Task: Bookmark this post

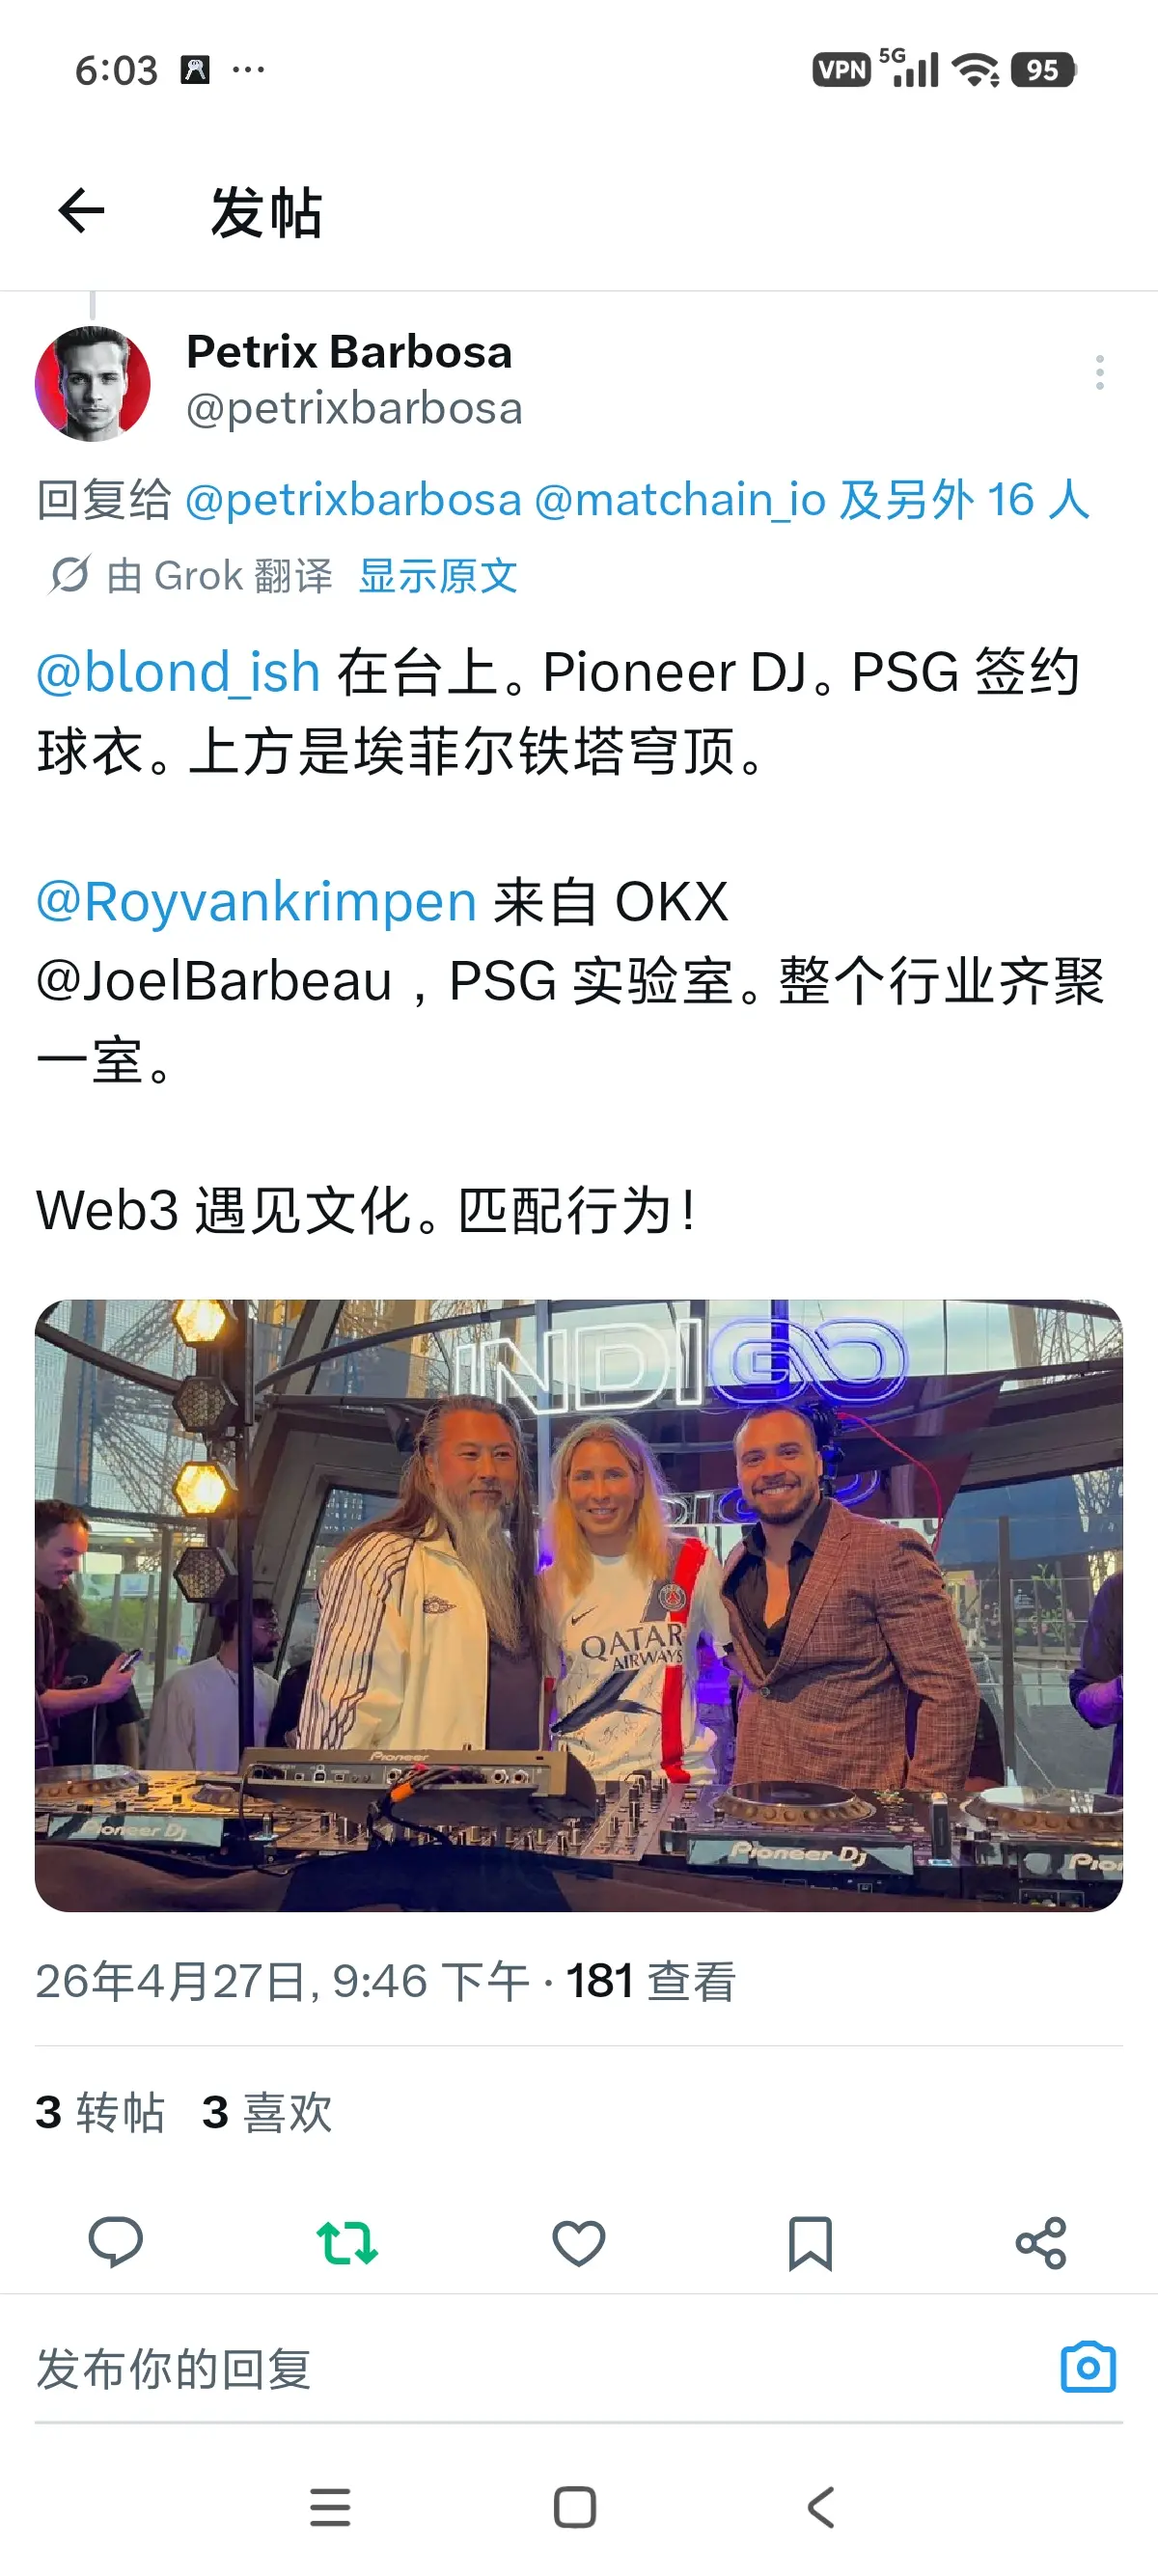Action: point(810,2242)
